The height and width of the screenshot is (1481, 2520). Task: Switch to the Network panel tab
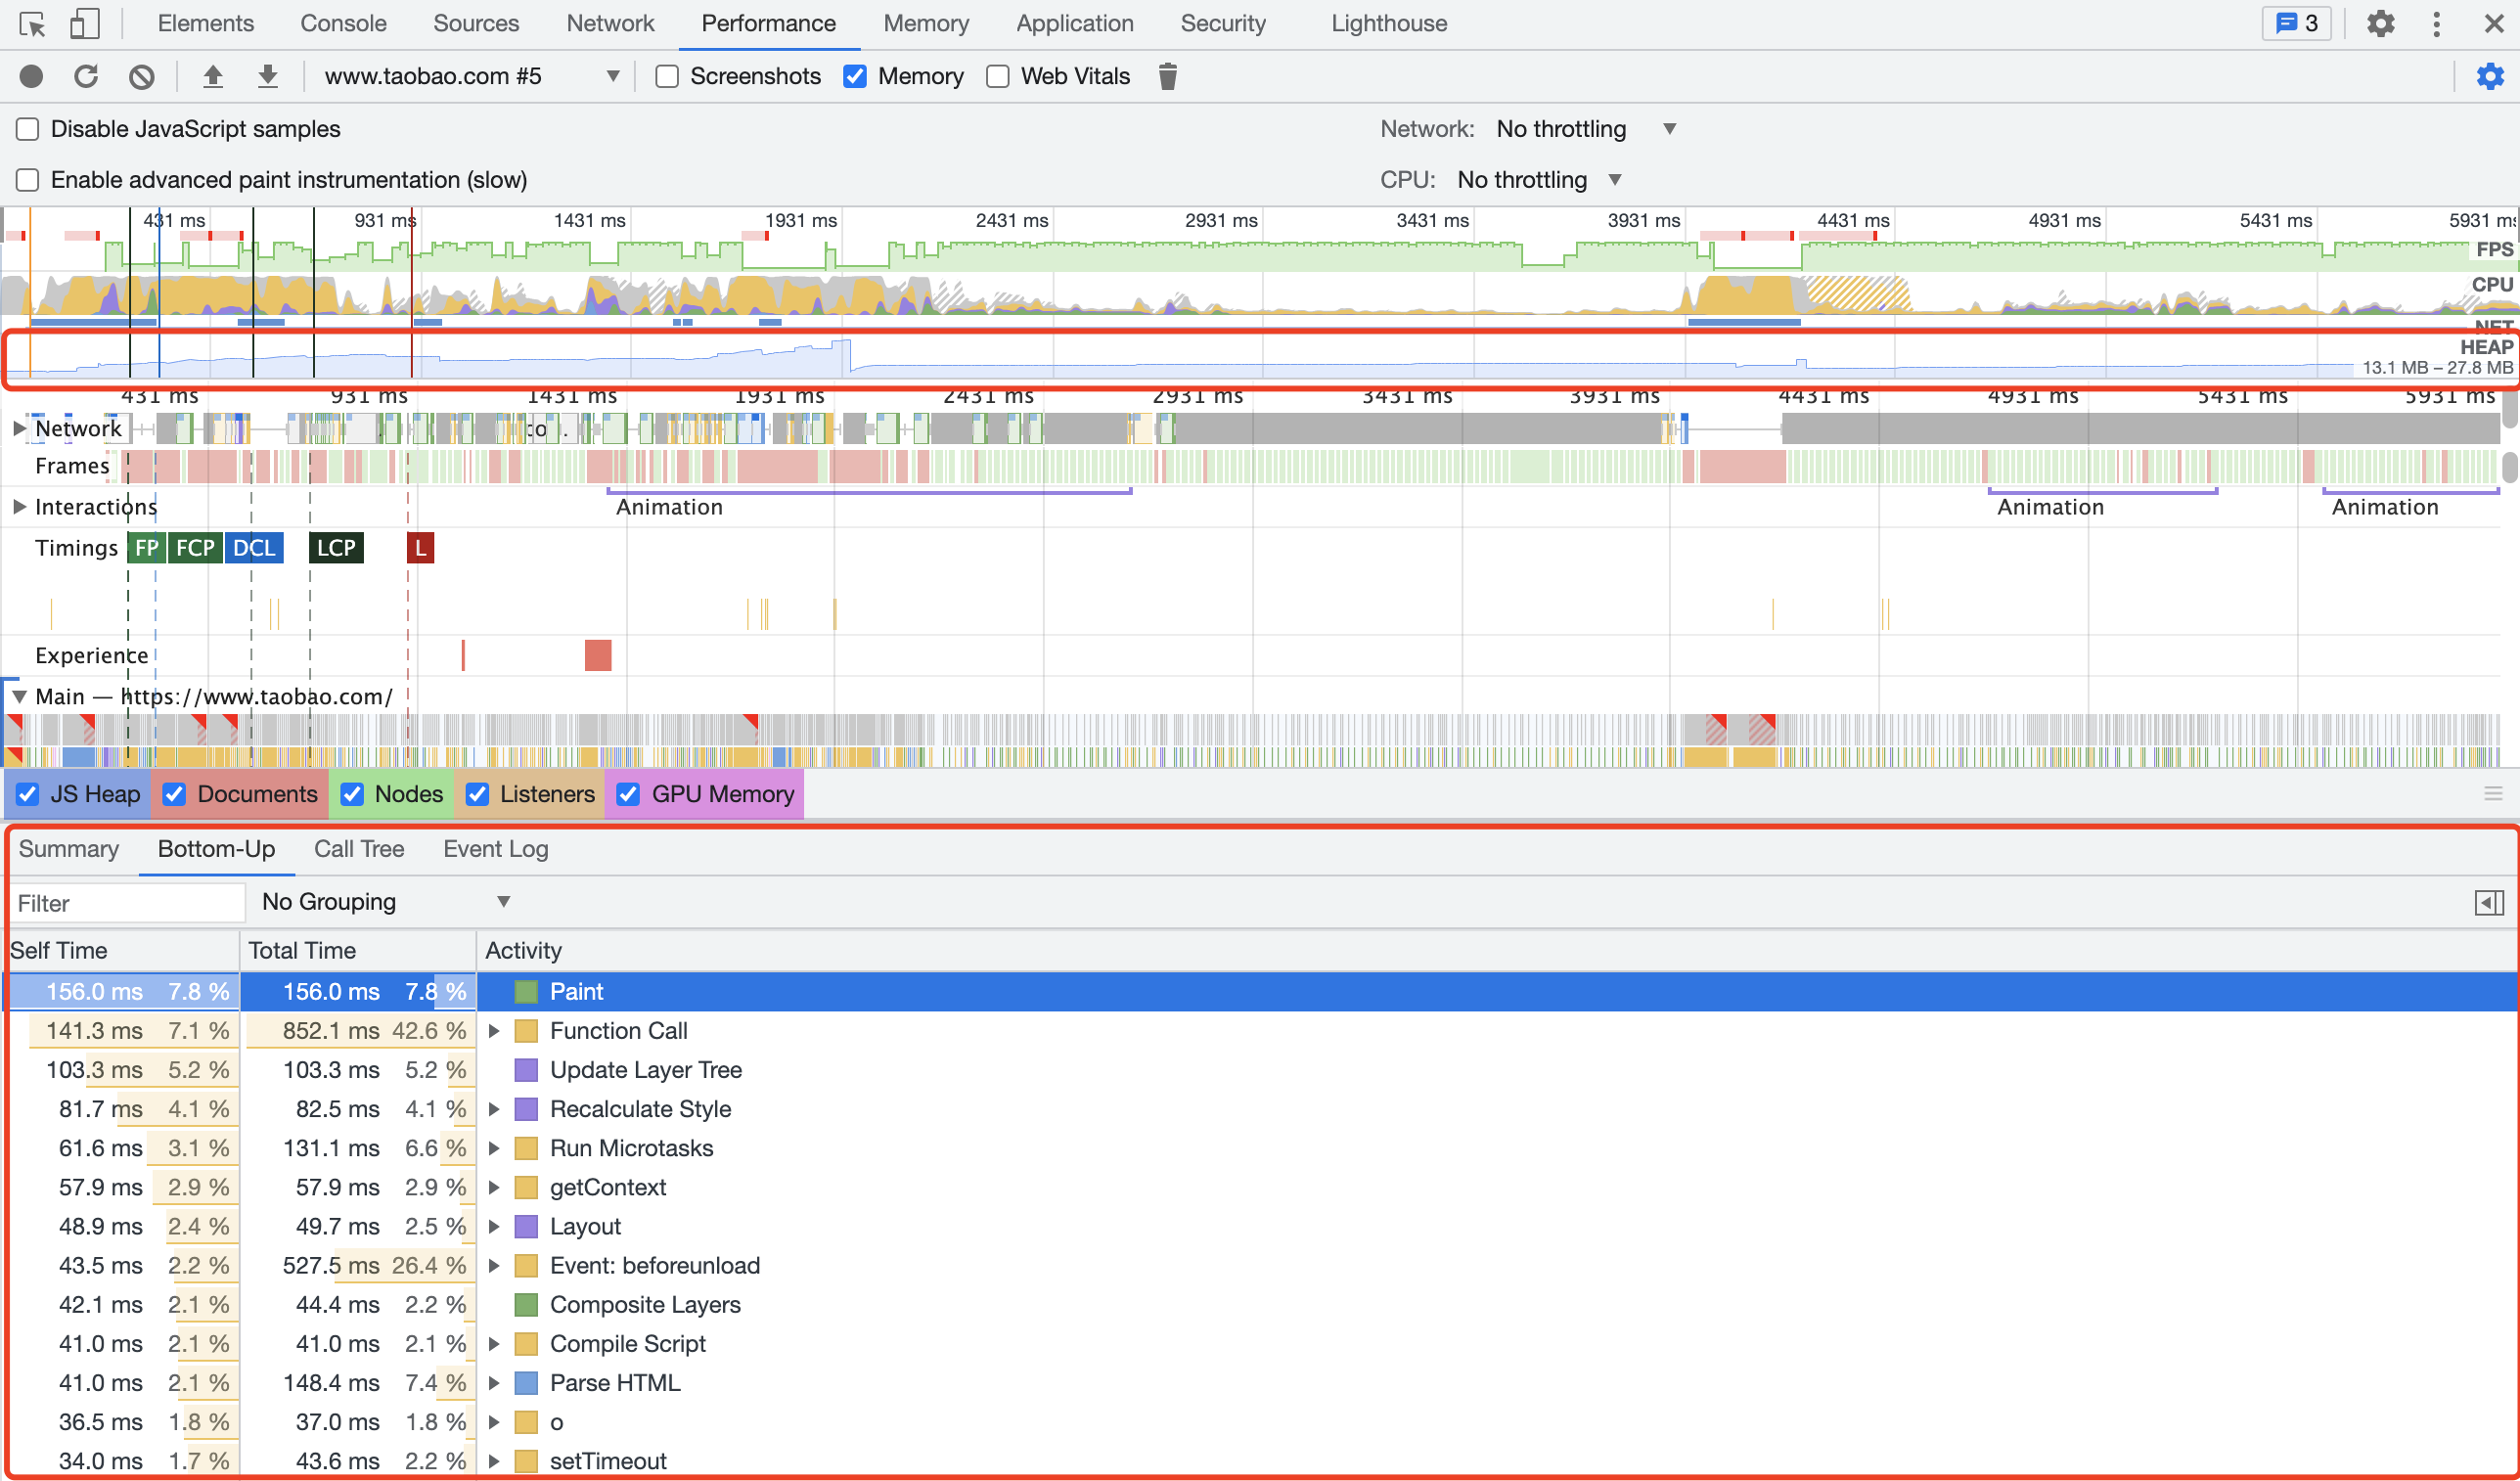coord(610,24)
